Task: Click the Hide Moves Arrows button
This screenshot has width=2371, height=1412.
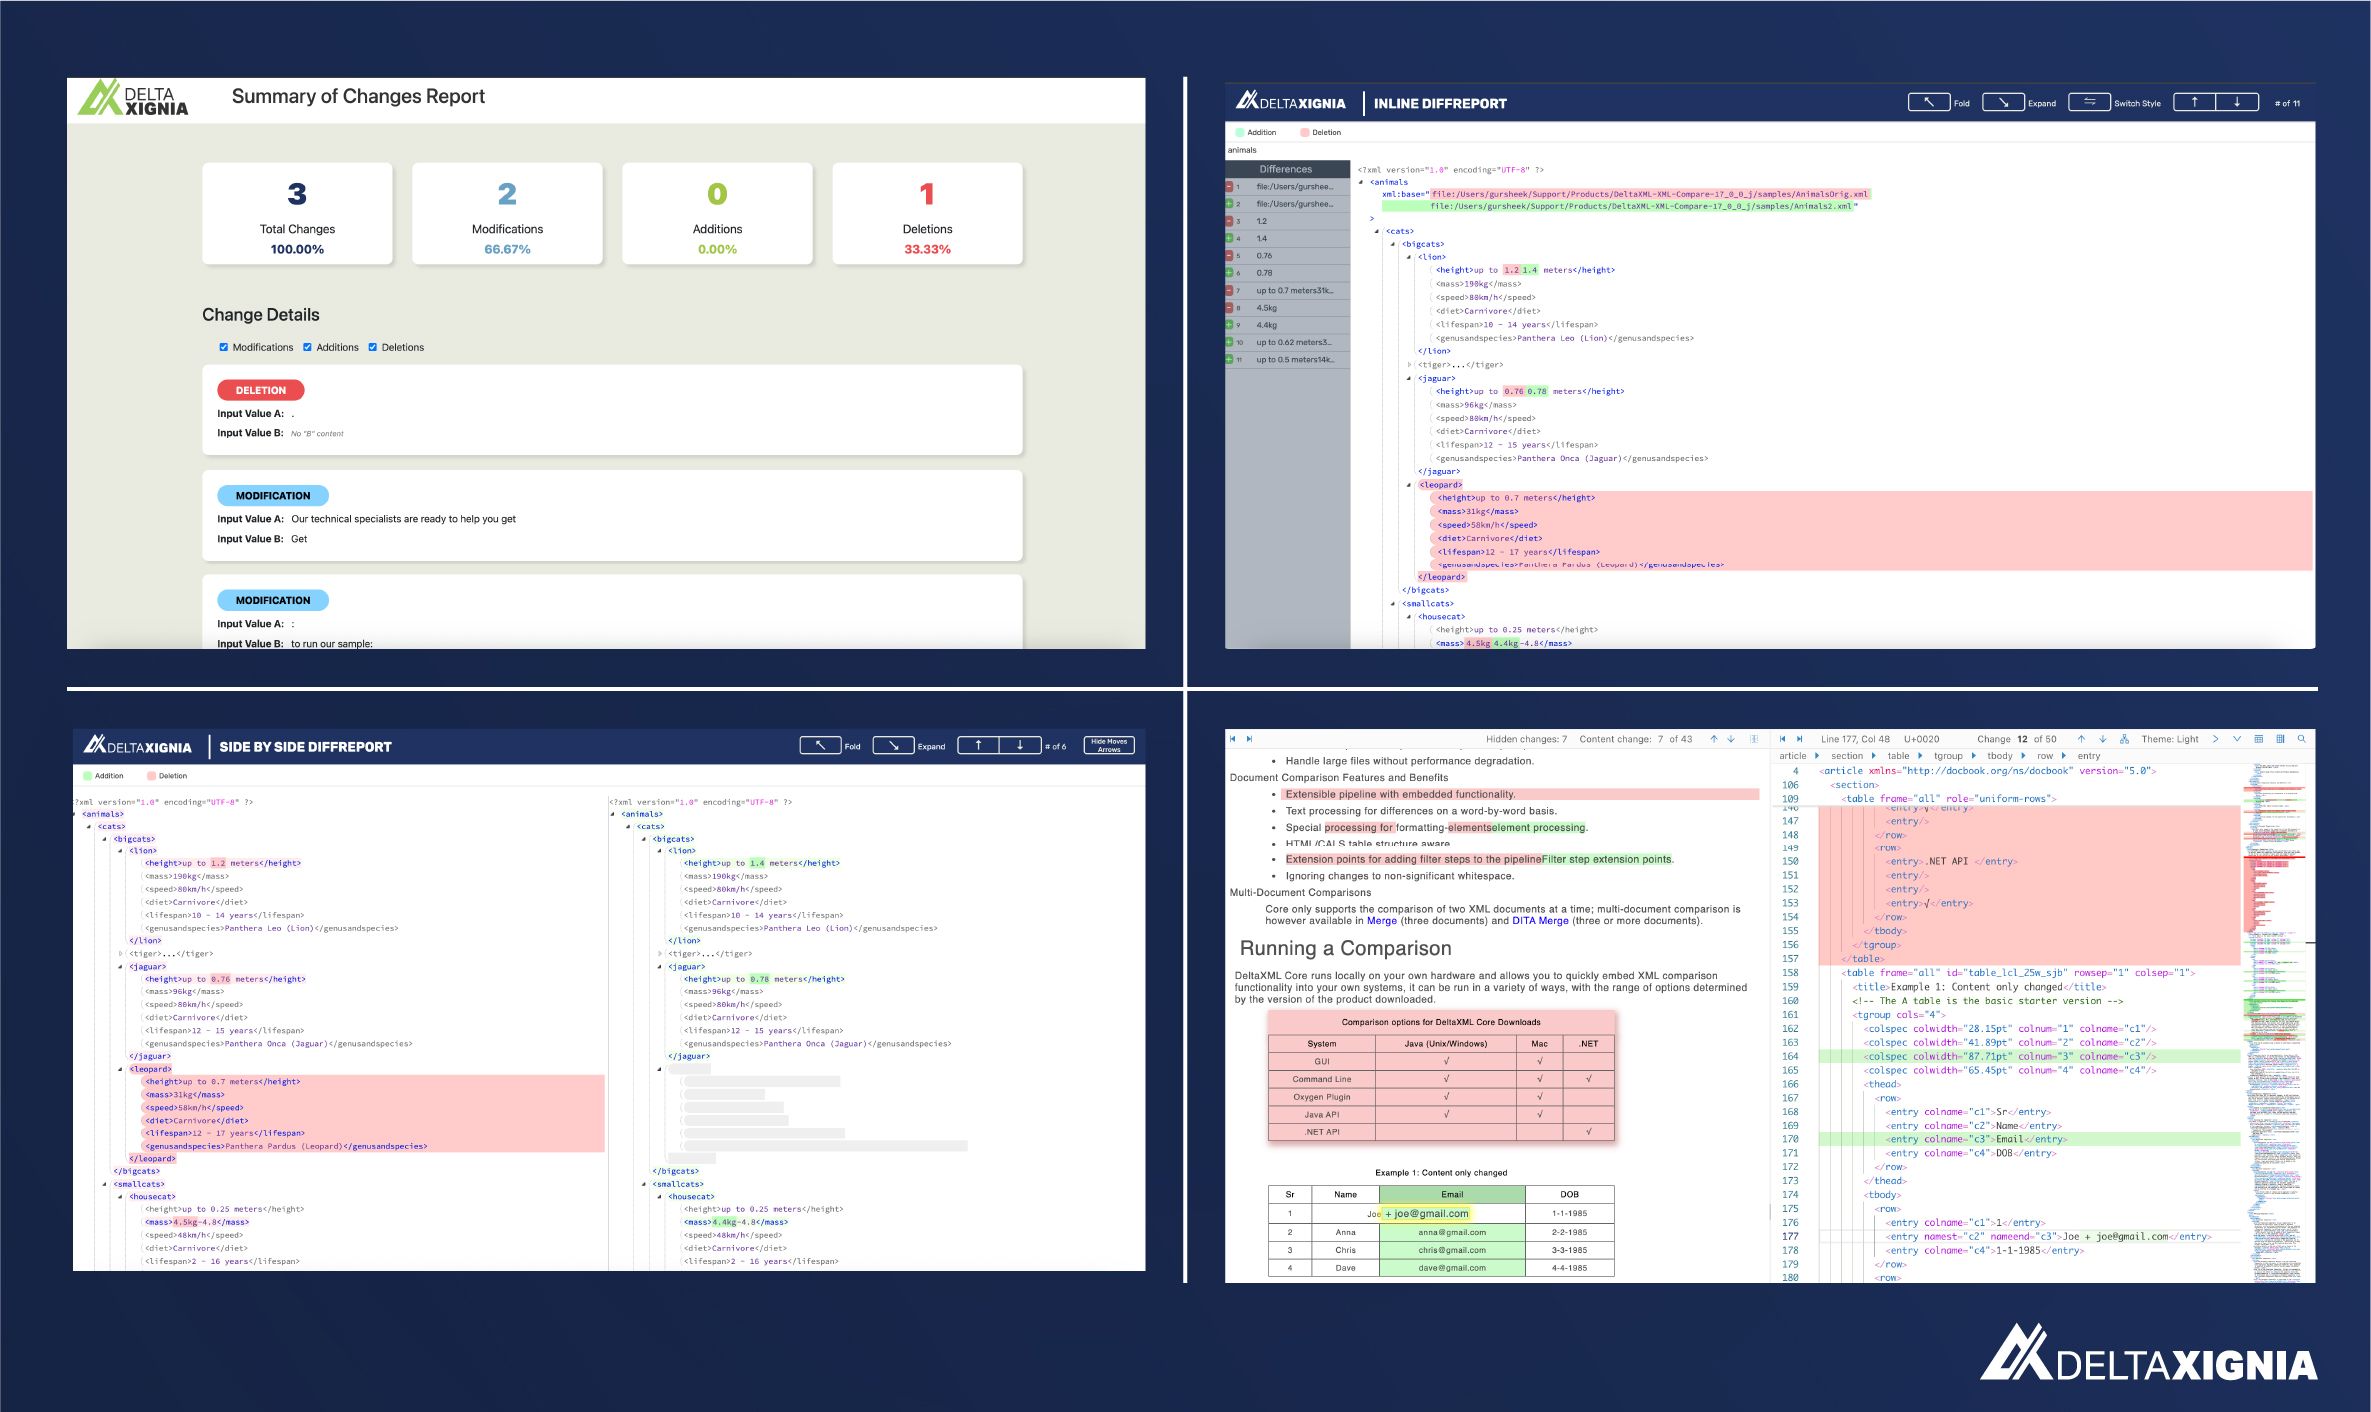Action: click(1108, 745)
